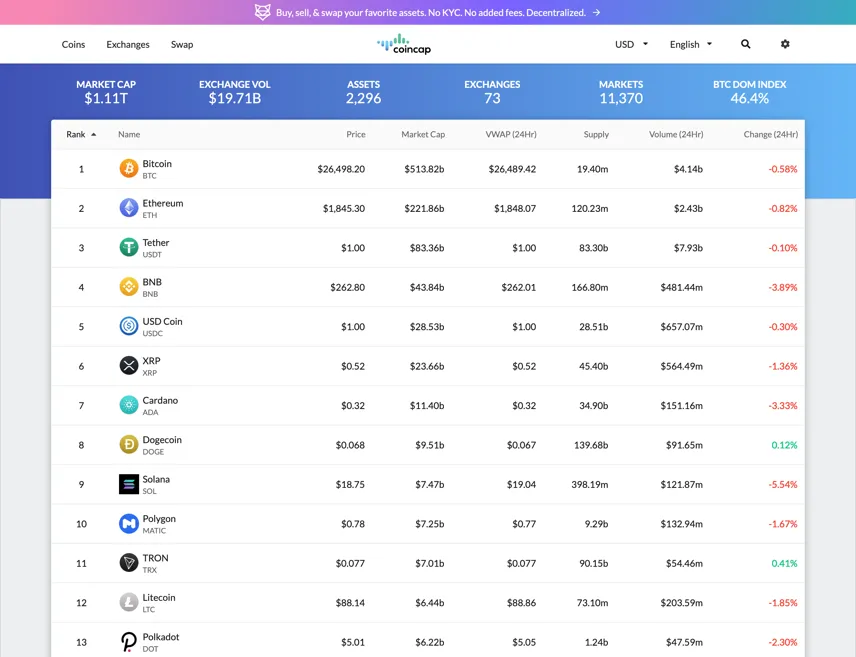Image resolution: width=856 pixels, height=657 pixels.
Task: Click Ethereum market cap $221.86b
Action: pyautogui.click(x=424, y=208)
